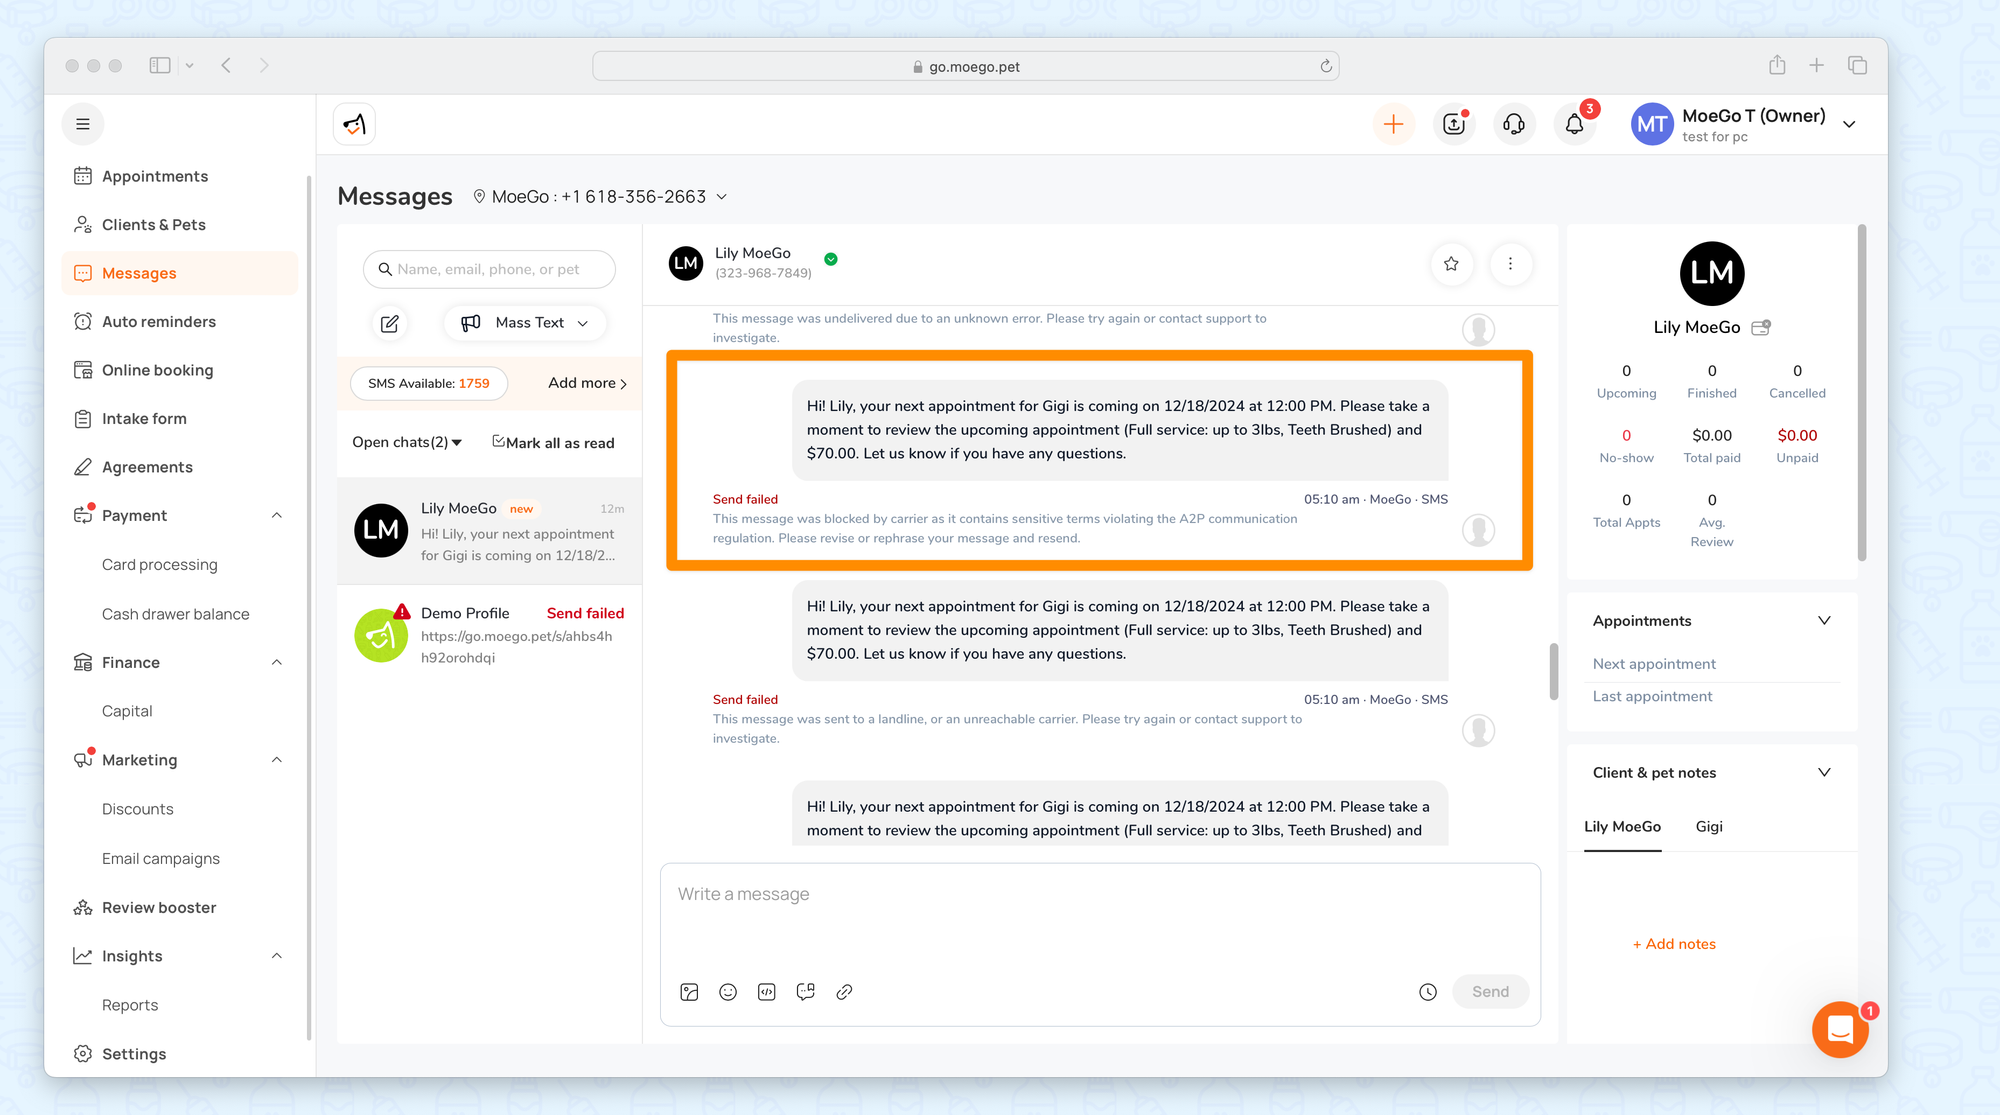Click the headset support icon
This screenshot has height=1115, width=2000.
click(x=1514, y=124)
